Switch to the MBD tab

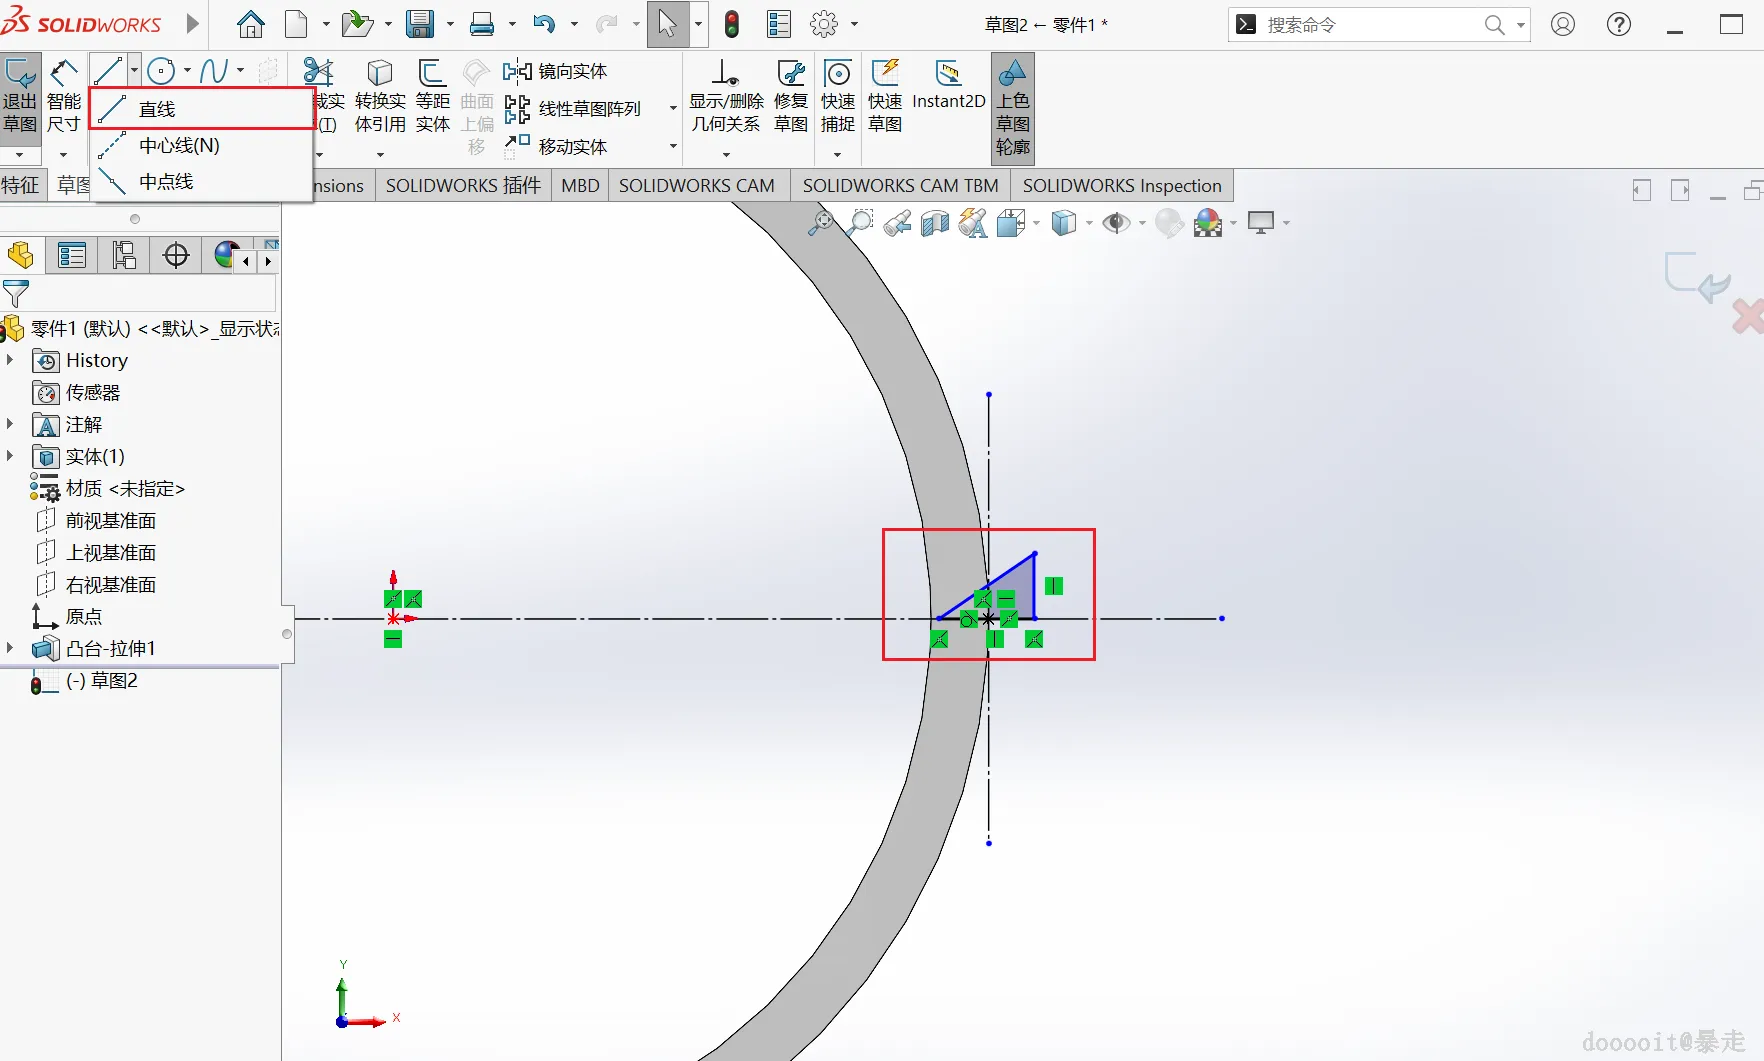click(x=580, y=185)
